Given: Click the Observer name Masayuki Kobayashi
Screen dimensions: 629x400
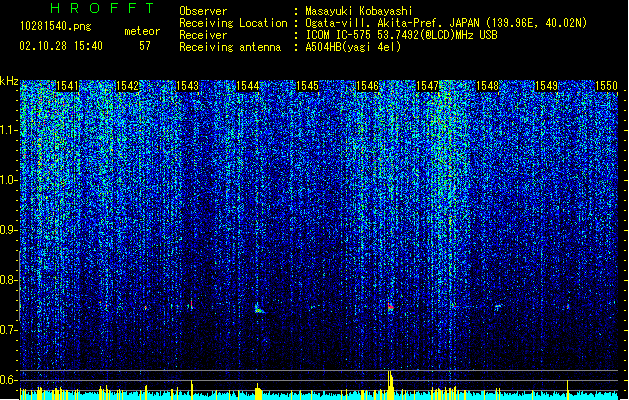Looking at the screenshot, I should [x=359, y=11].
